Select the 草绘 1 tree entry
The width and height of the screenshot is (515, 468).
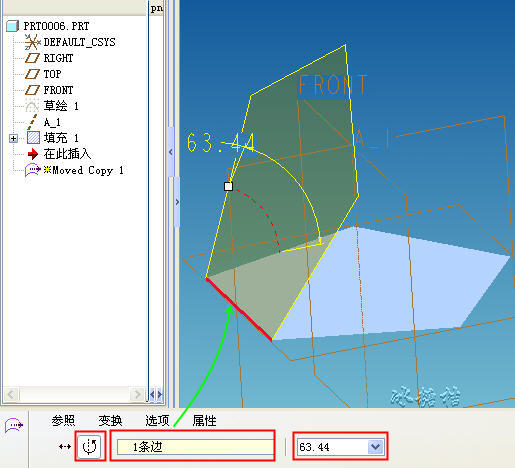click(61, 106)
